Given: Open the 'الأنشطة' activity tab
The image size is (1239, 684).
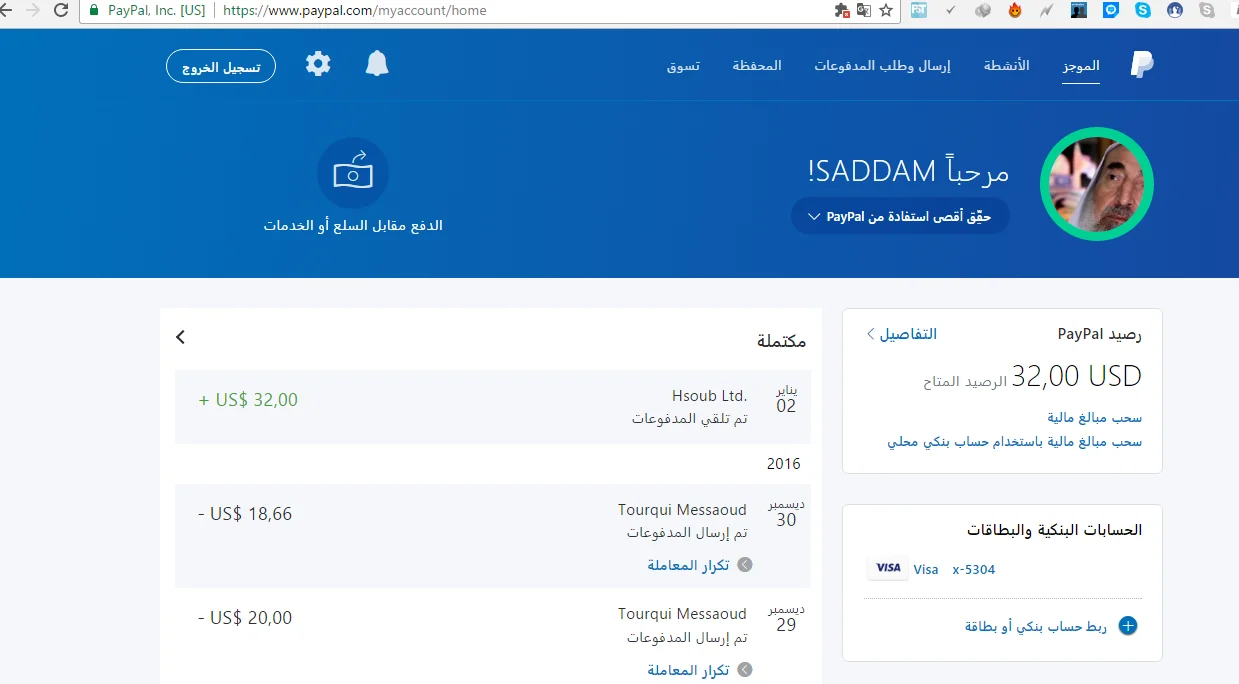Looking at the screenshot, I should (1006, 66).
